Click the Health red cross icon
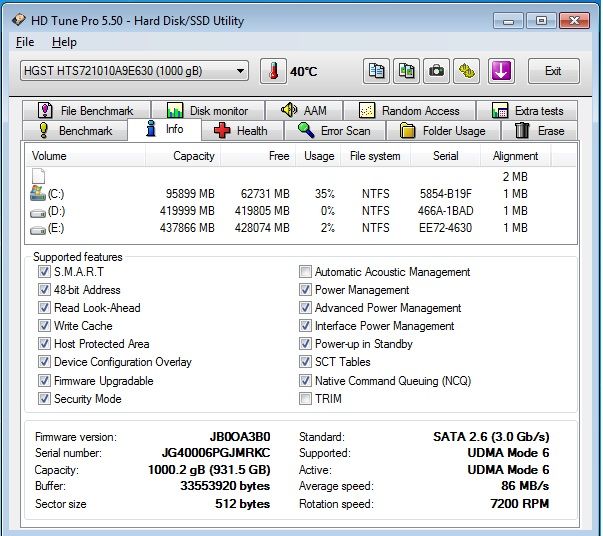Screen dimensions: 603x536 [222, 130]
